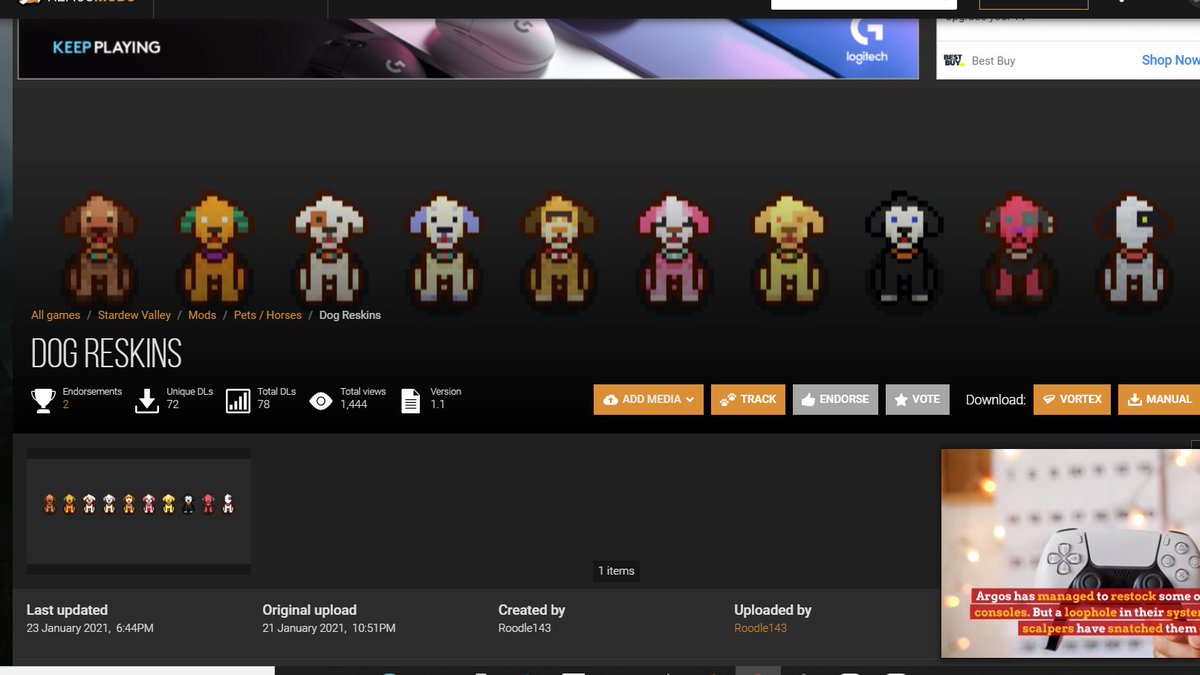Click the Logitech Keep Playing banner ad
Viewport: 1200px width, 675px height.
(468, 48)
